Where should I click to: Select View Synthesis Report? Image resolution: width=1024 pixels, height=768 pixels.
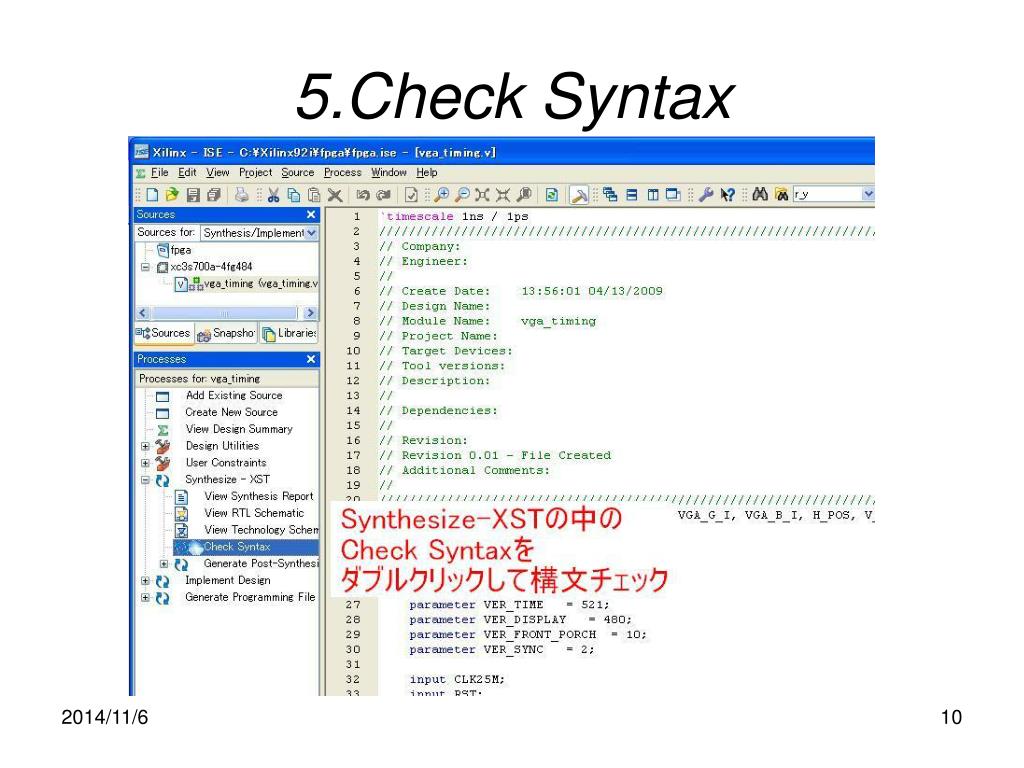point(259,497)
